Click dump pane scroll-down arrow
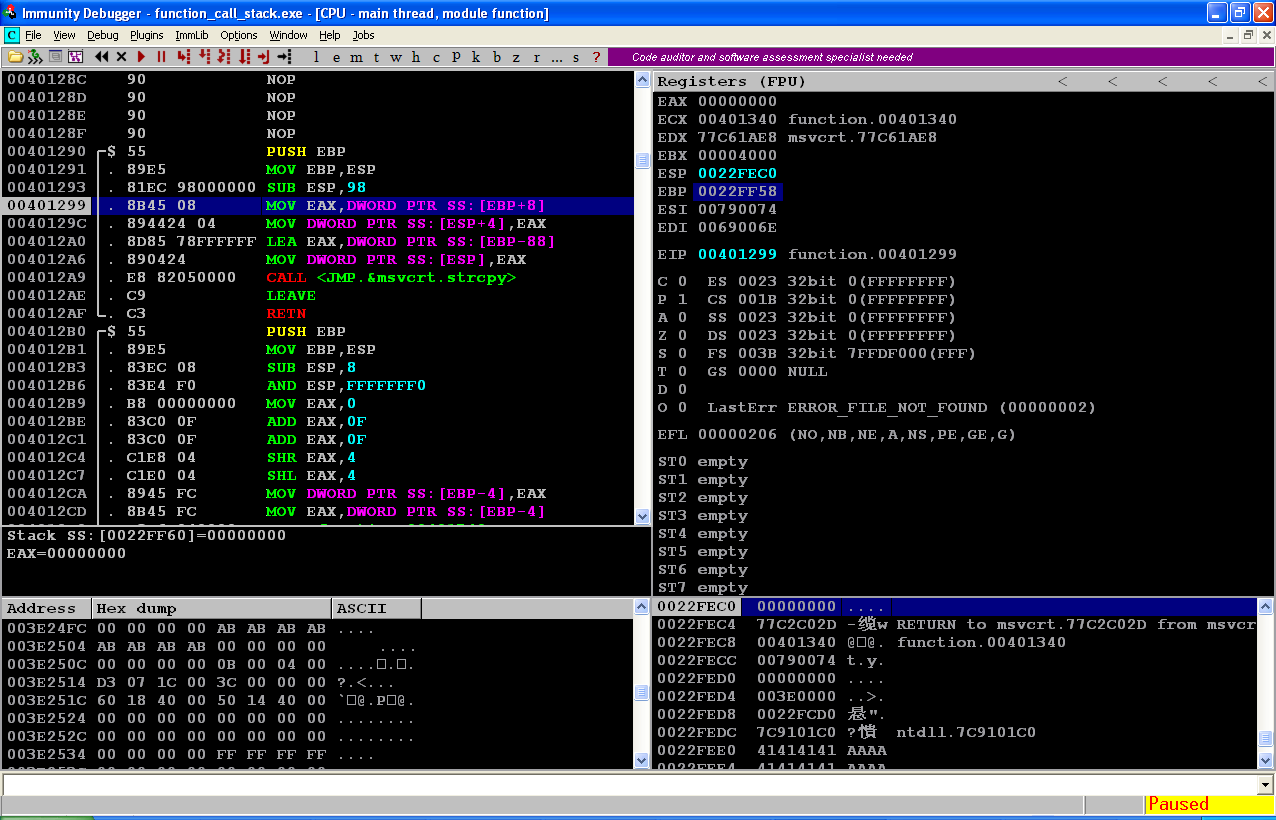 coord(643,760)
